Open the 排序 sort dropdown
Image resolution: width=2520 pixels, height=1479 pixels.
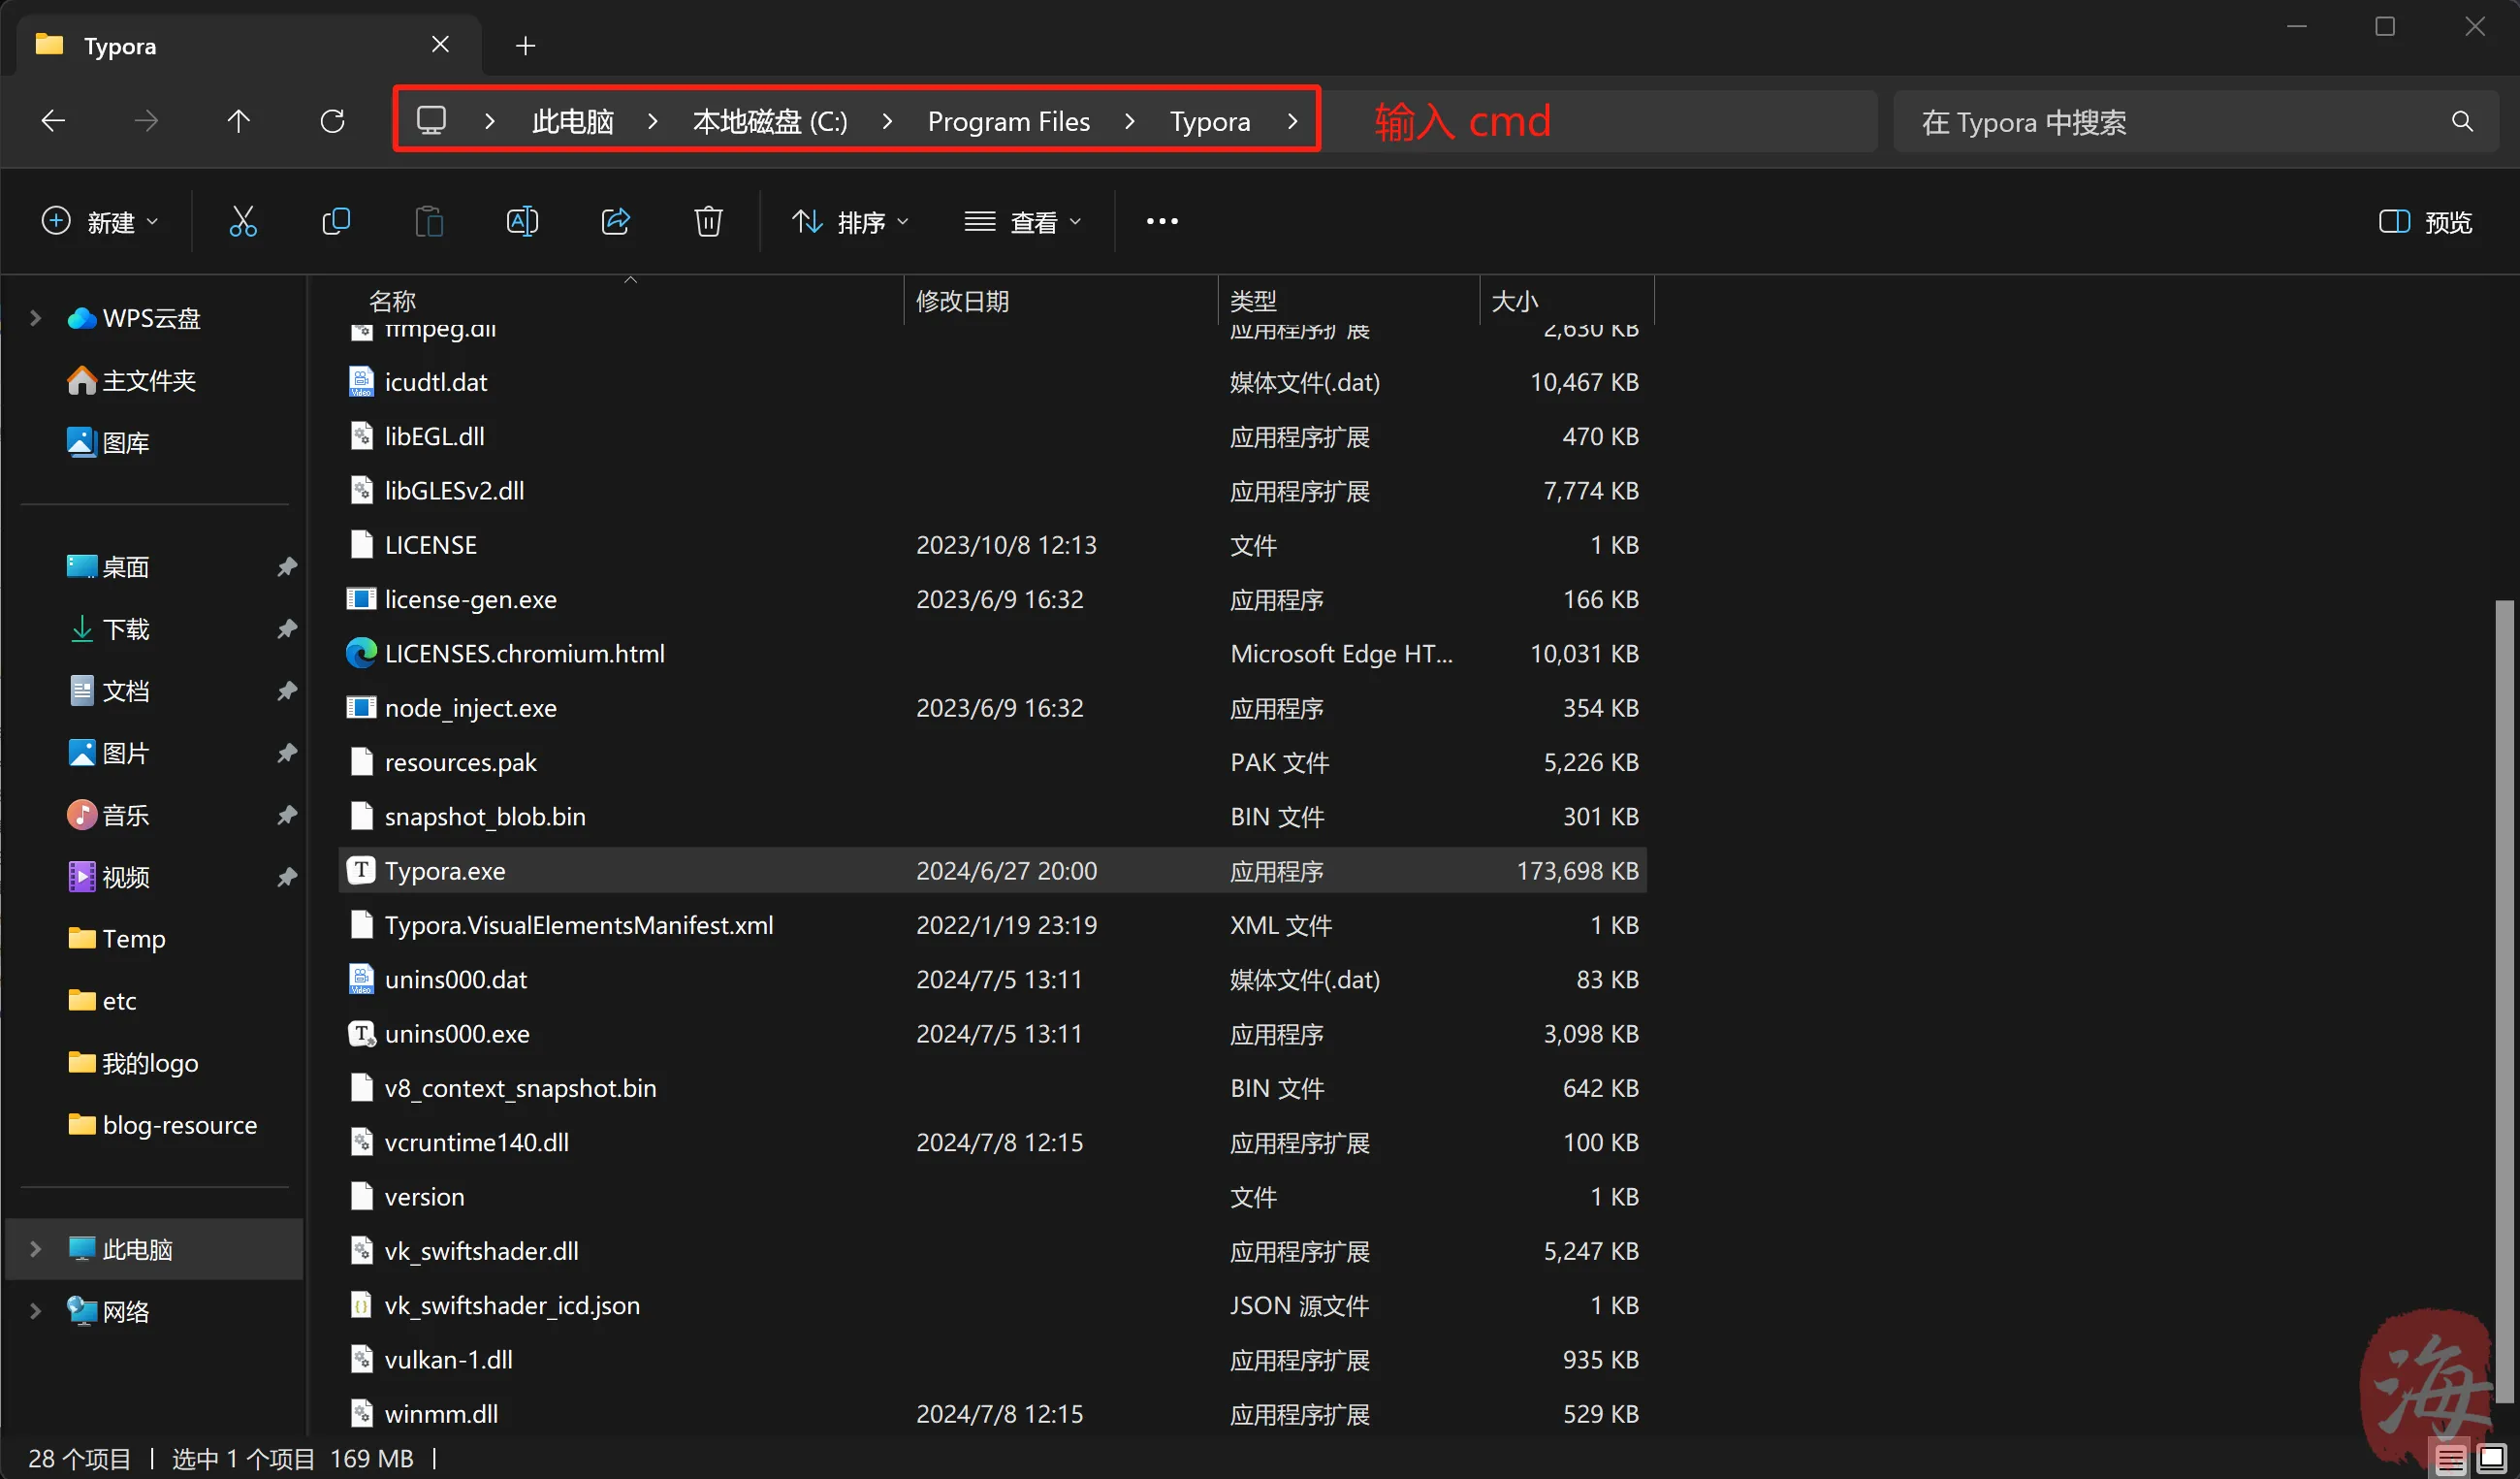pos(850,221)
